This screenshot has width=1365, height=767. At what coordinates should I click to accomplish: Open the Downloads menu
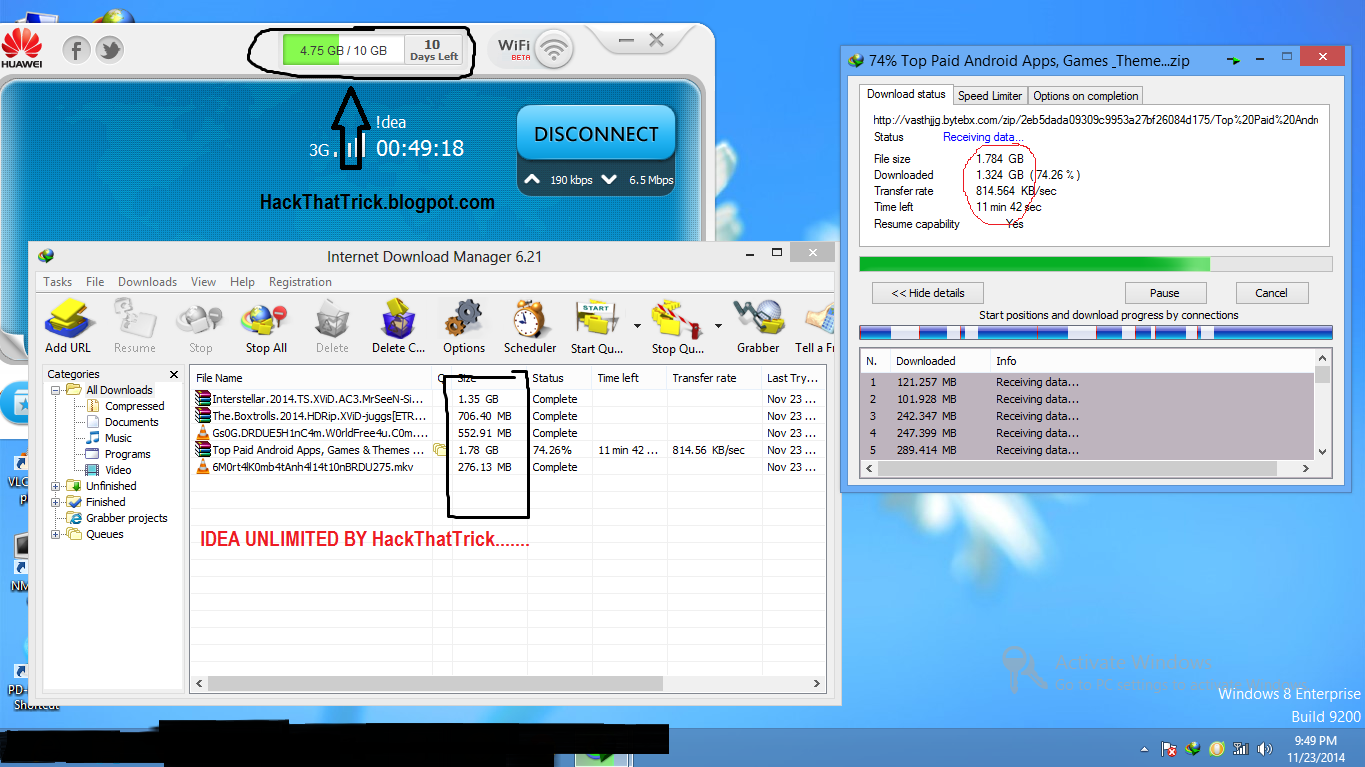click(x=147, y=282)
